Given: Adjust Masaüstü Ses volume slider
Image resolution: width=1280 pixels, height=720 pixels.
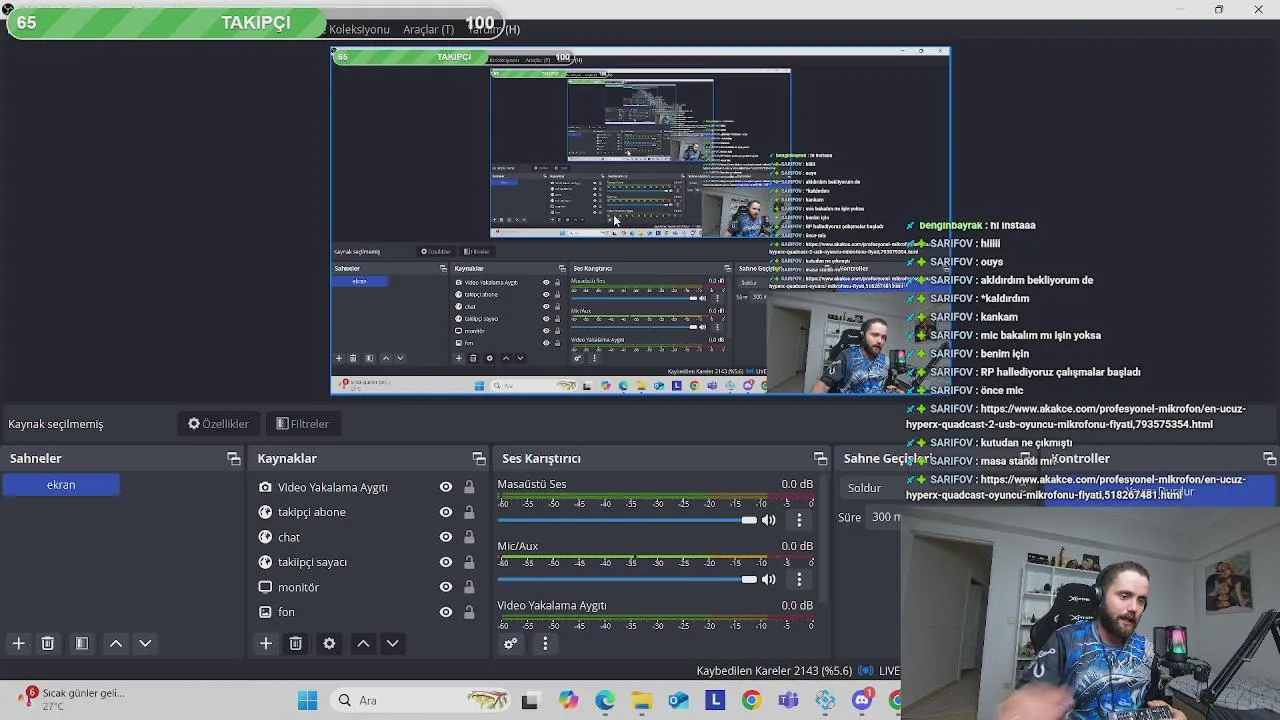Looking at the screenshot, I should coord(627,520).
